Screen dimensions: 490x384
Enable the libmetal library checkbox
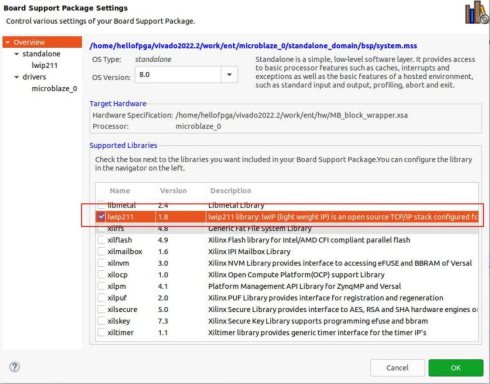coord(101,205)
